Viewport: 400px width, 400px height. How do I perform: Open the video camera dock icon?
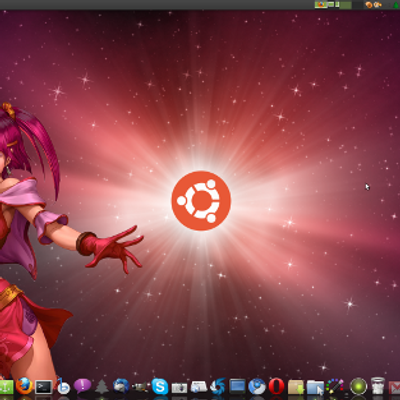tap(140, 387)
